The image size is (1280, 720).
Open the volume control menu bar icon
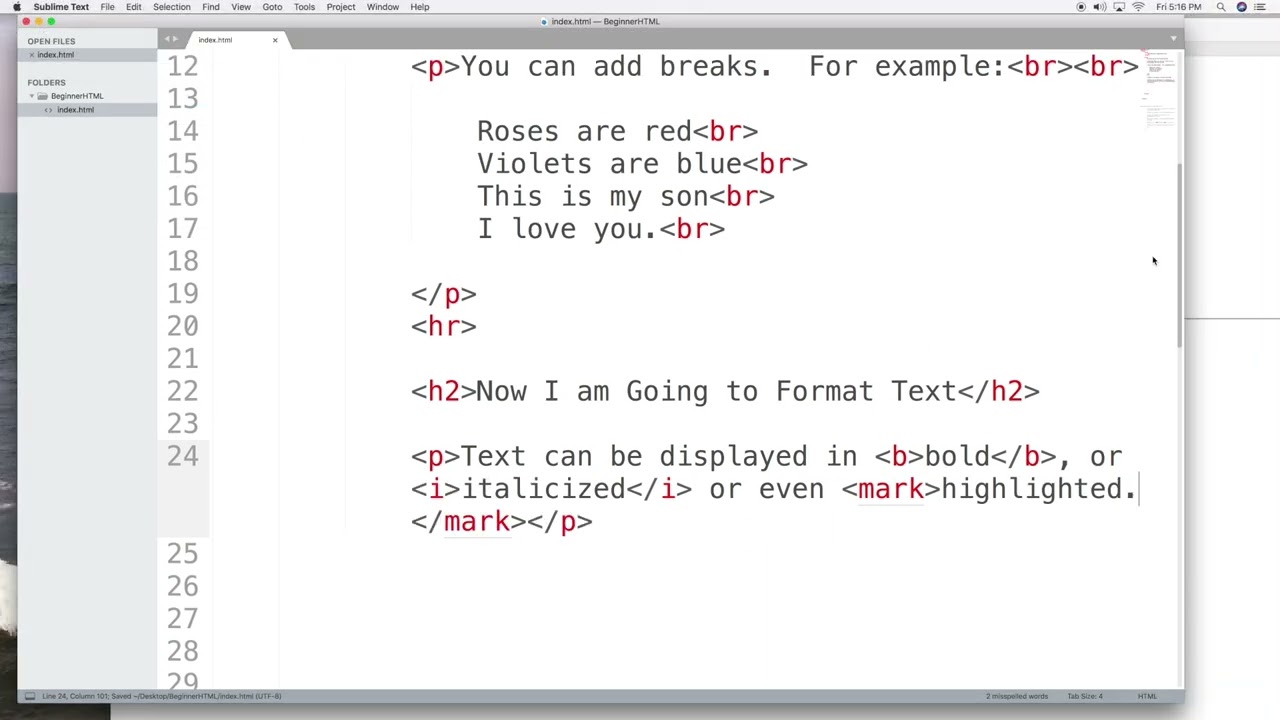1100,7
